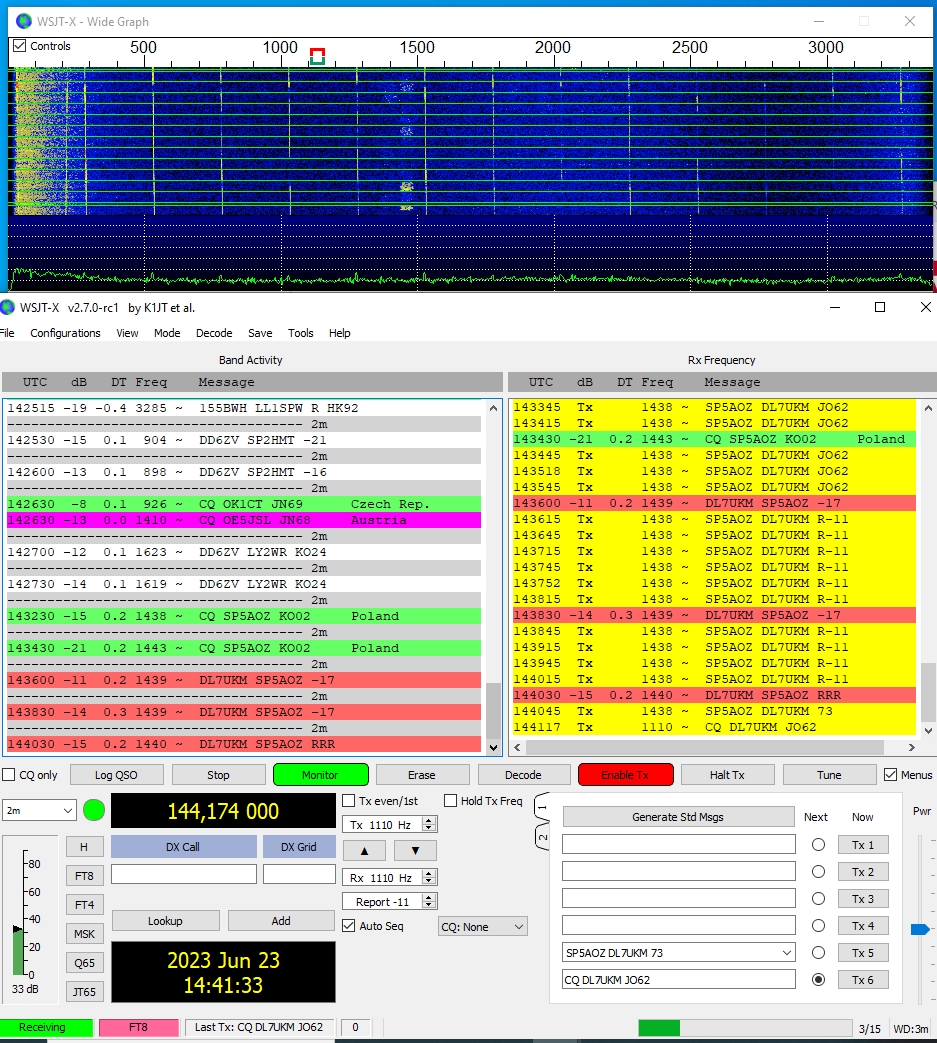Open the Configurations menu

[x=65, y=333]
